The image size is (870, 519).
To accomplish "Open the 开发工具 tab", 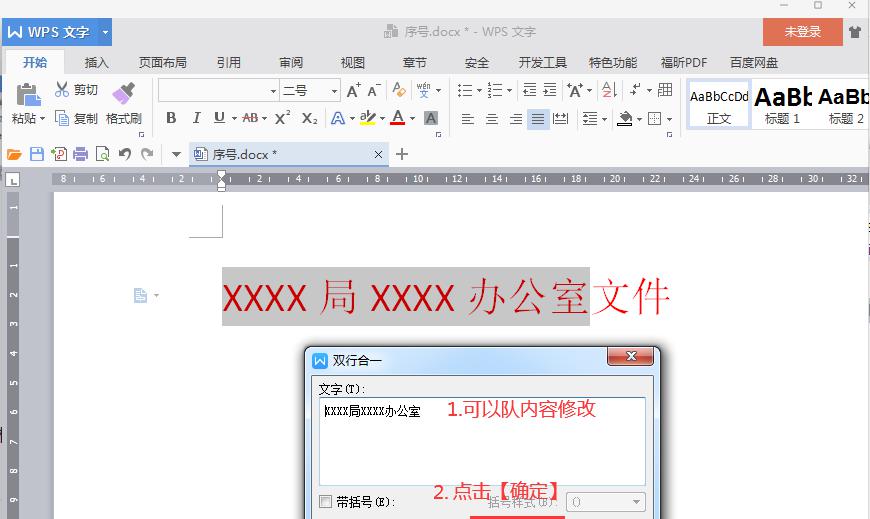I will point(542,63).
